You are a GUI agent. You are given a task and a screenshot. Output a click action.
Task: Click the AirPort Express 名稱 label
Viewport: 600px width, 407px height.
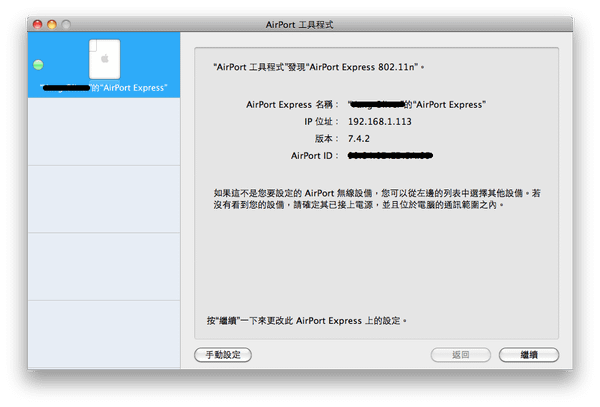(x=293, y=104)
